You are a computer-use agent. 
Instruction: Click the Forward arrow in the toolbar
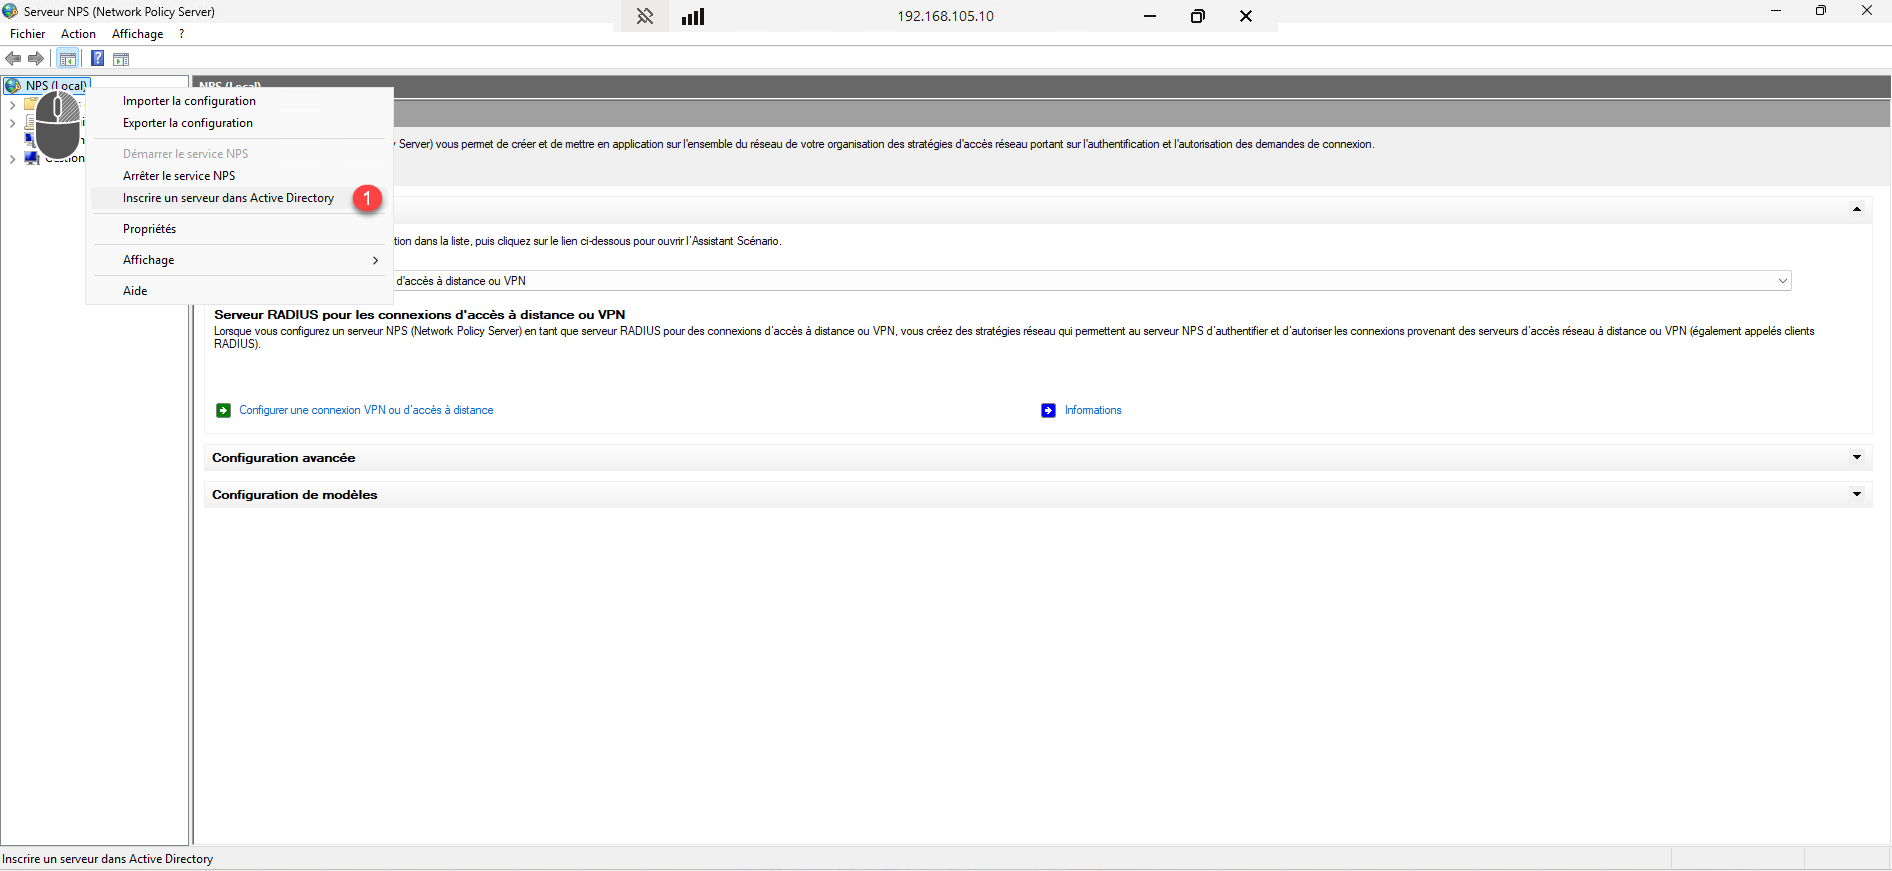click(36, 59)
